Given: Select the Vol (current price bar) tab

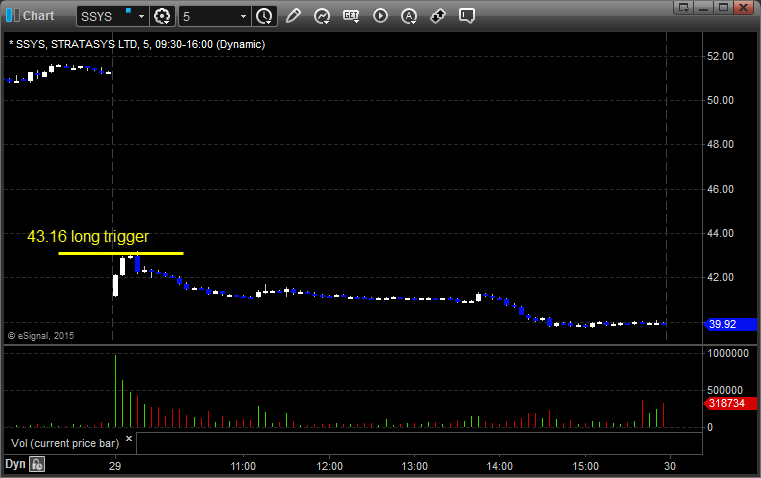Looking at the screenshot, I should 64,441.
